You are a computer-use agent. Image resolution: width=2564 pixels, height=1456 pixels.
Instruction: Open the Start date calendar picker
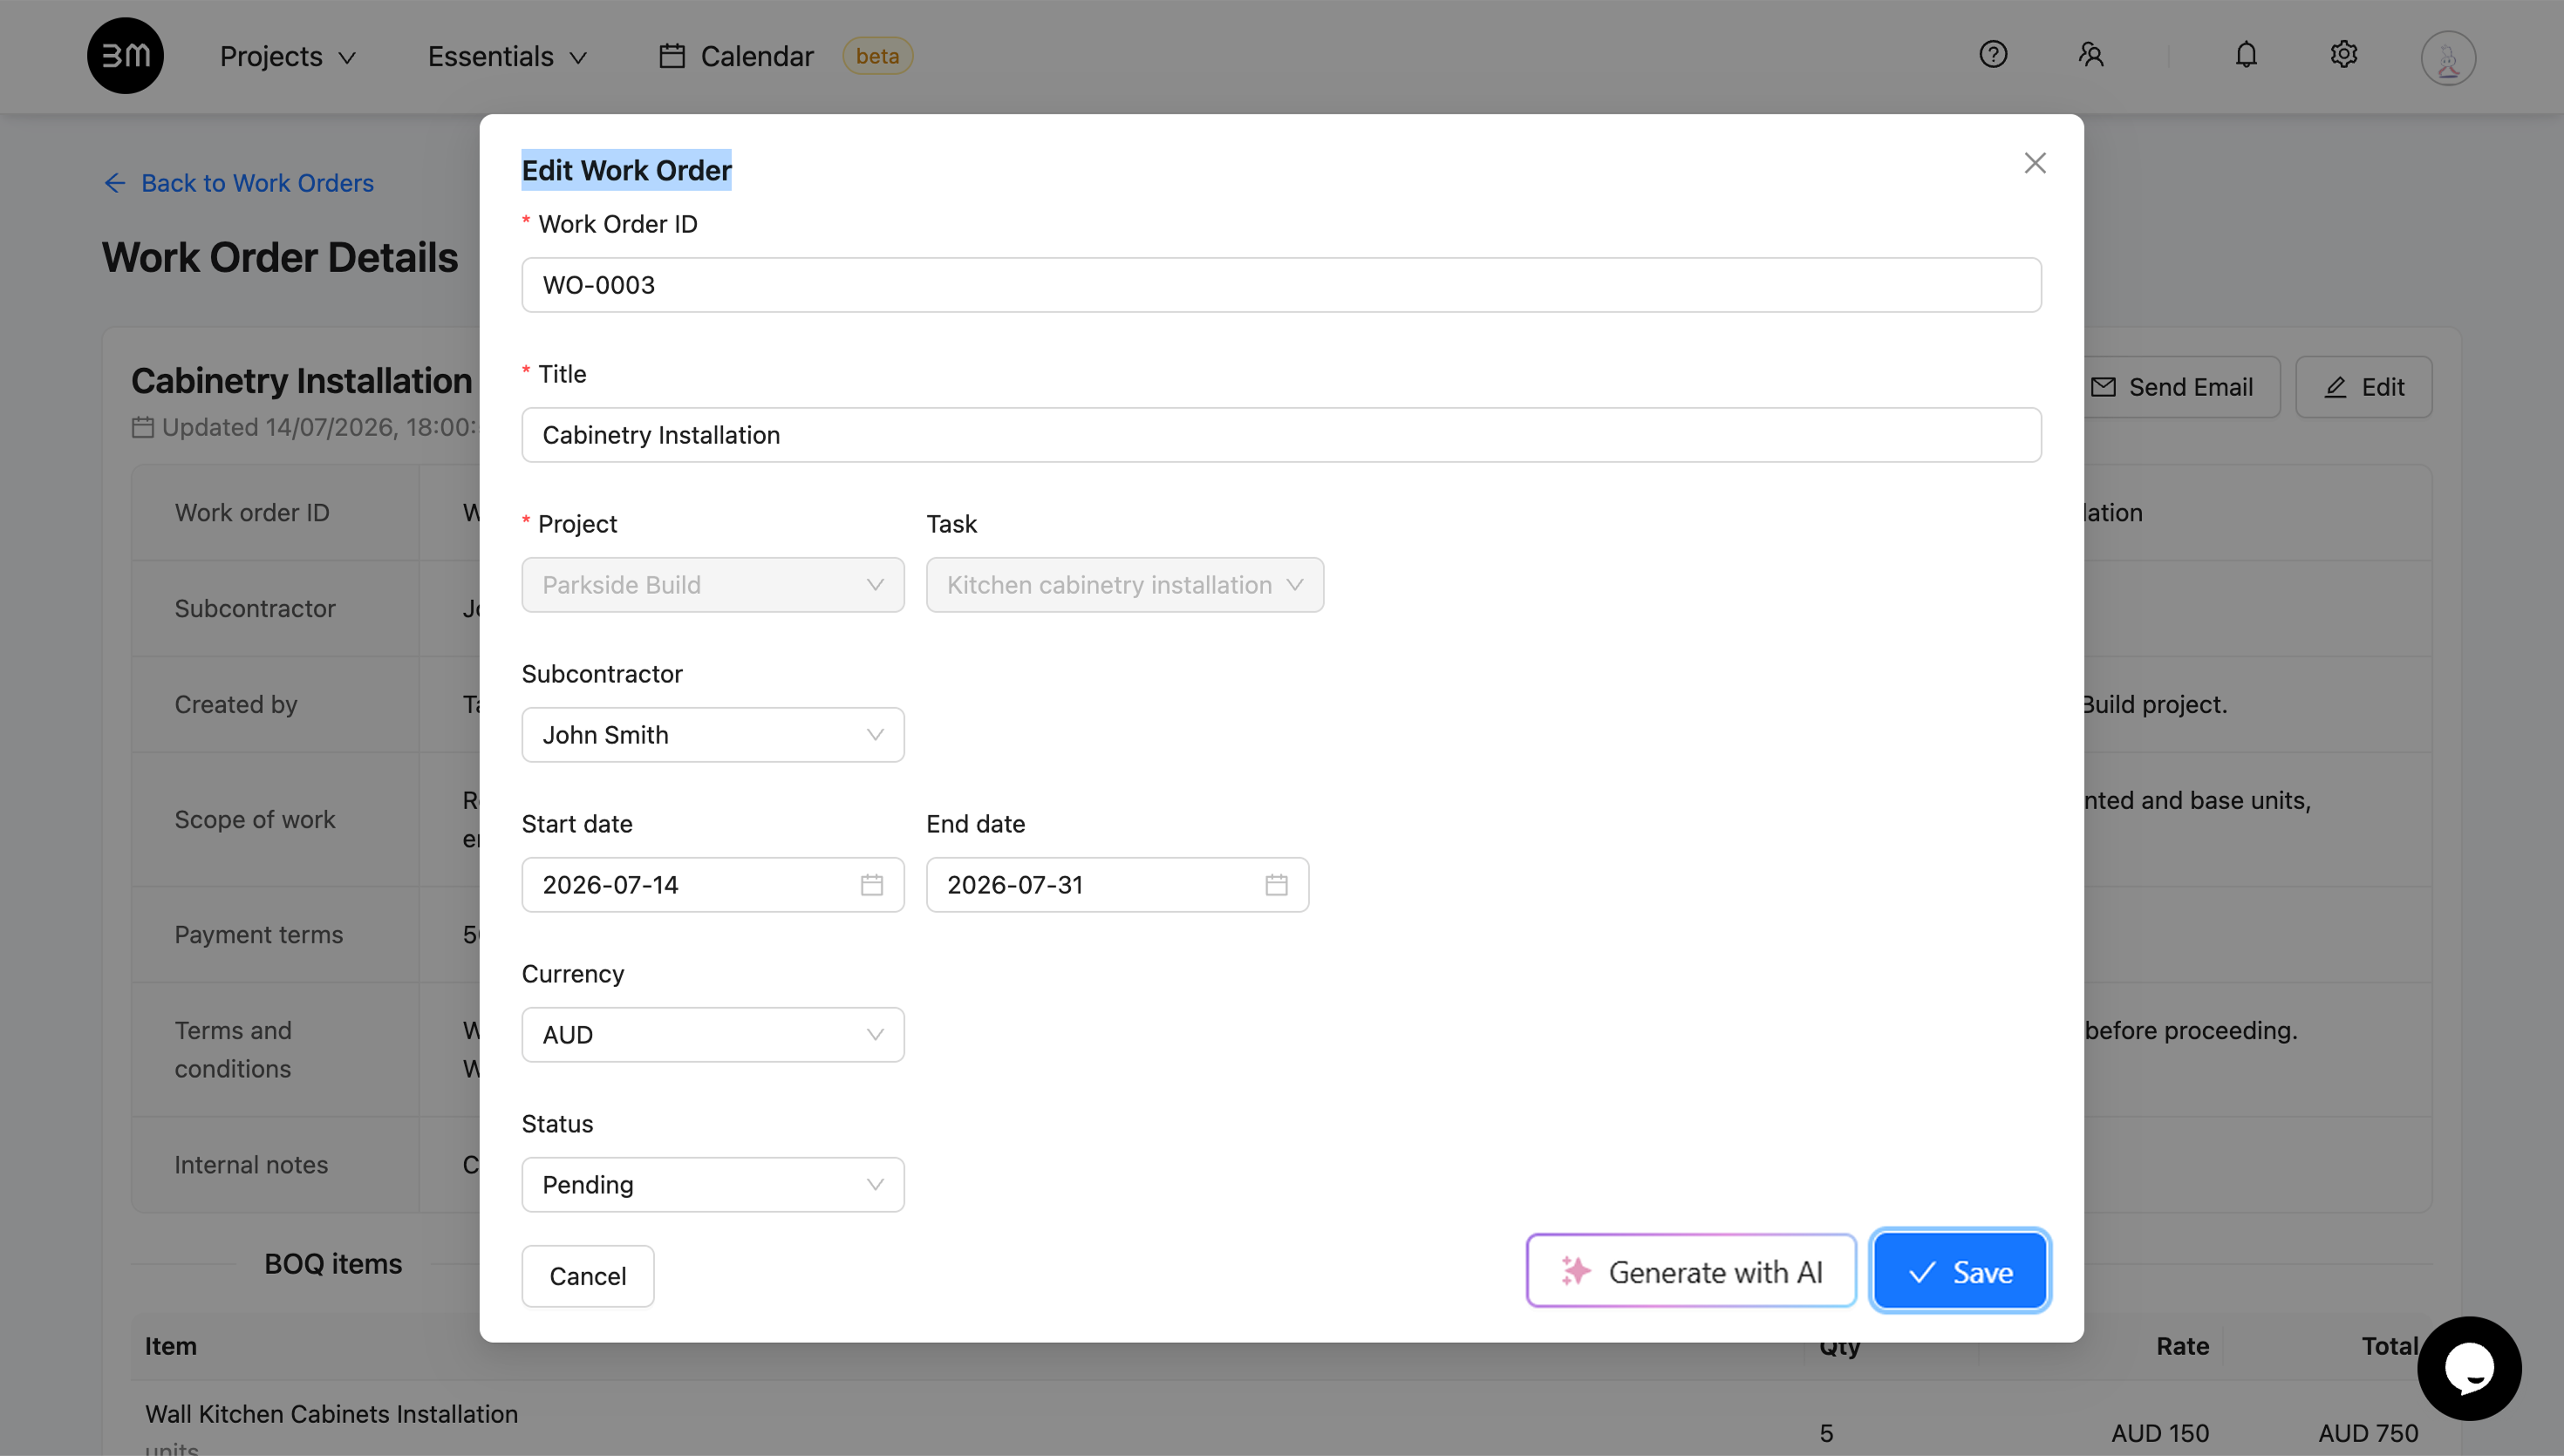pyautogui.click(x=871, y=884)
